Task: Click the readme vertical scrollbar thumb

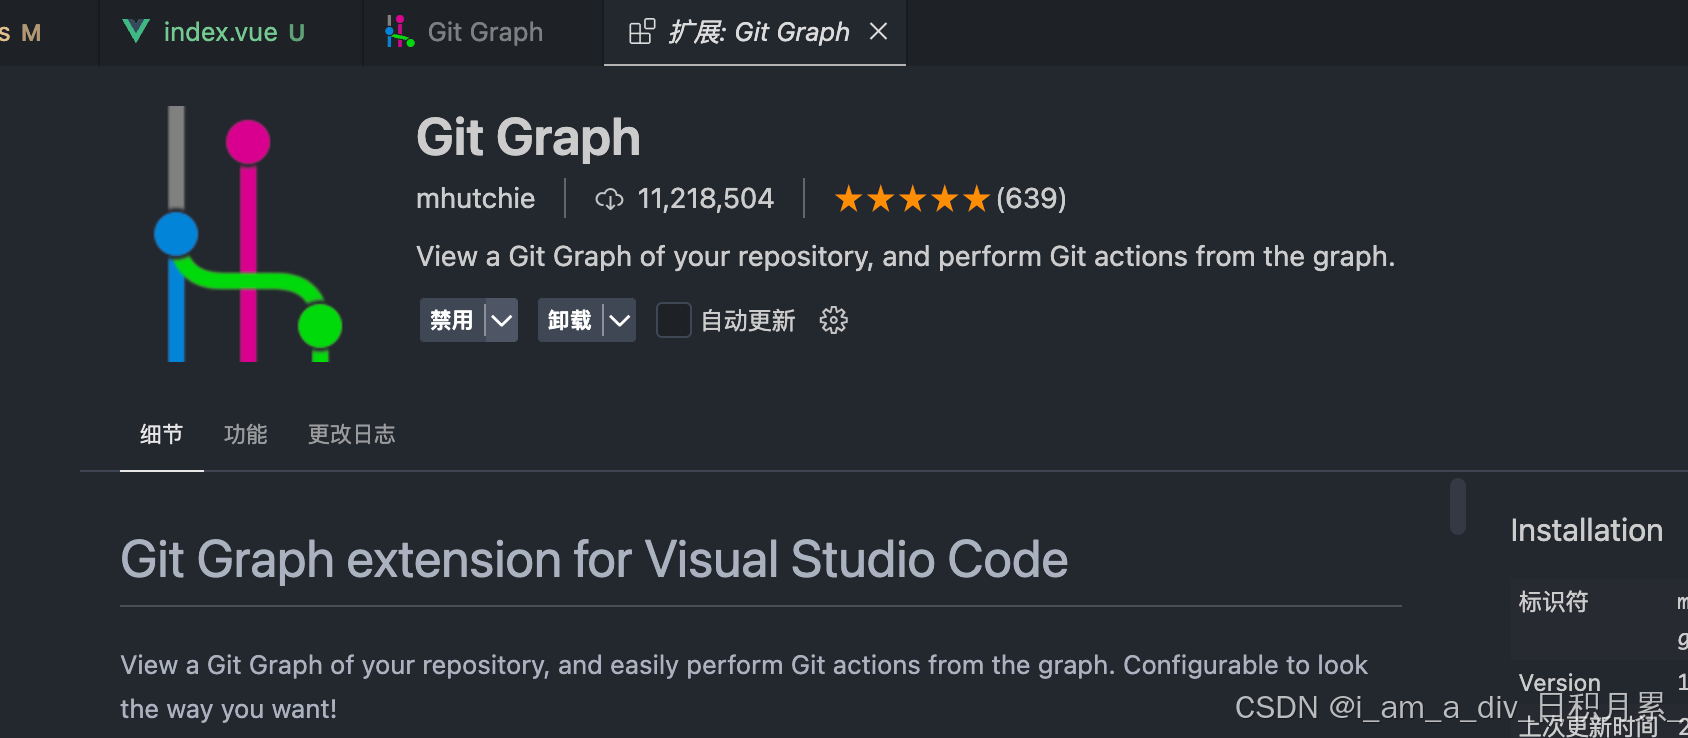Action: click(x=1458, y=506)
